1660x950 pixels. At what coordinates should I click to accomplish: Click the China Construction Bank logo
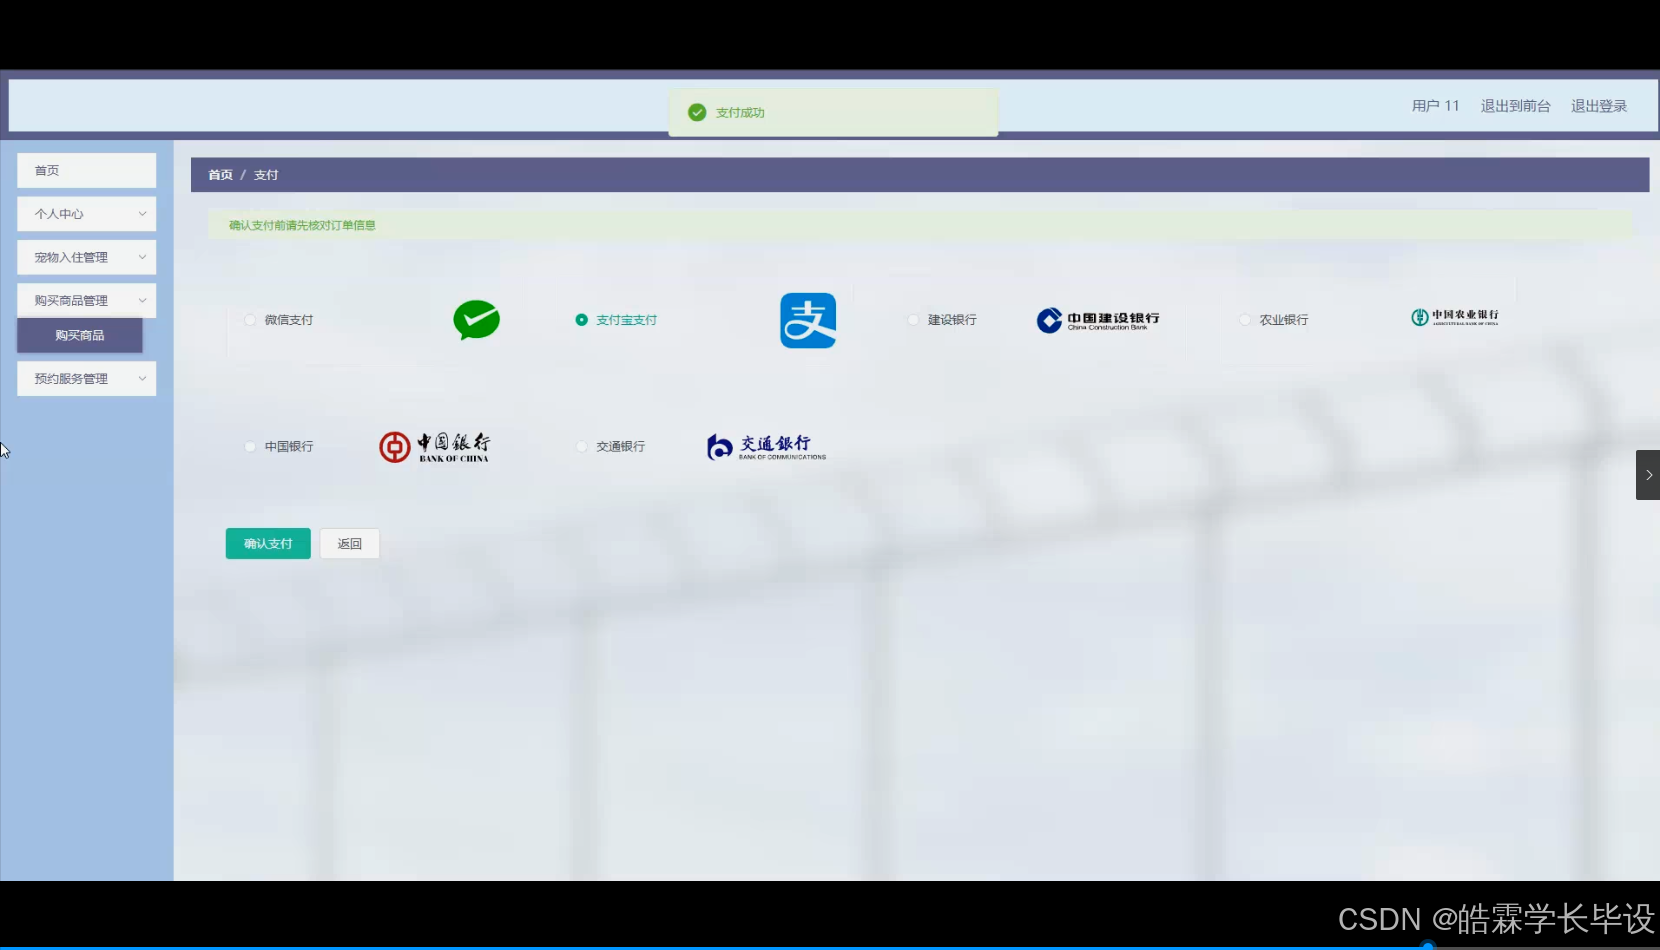(x=1098, y=320)
